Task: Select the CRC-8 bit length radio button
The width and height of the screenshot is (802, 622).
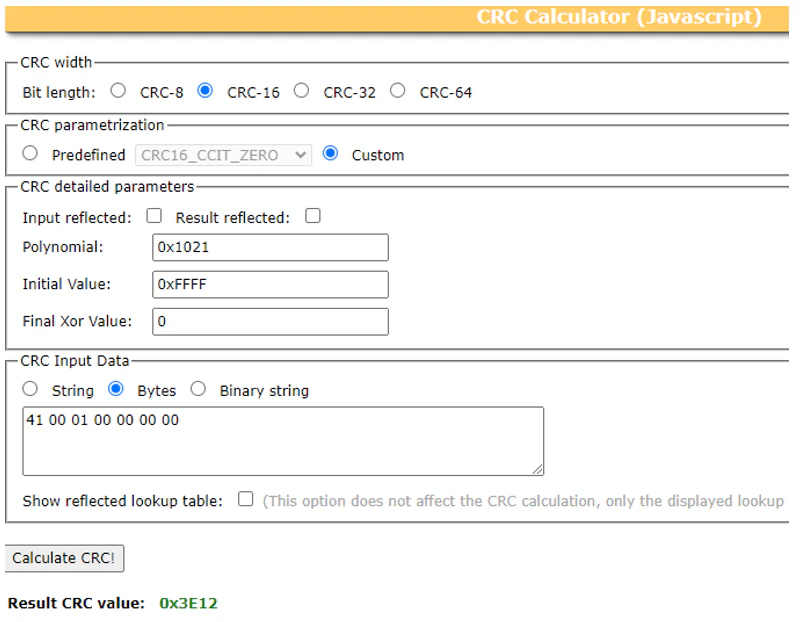Action: [118, 91]
